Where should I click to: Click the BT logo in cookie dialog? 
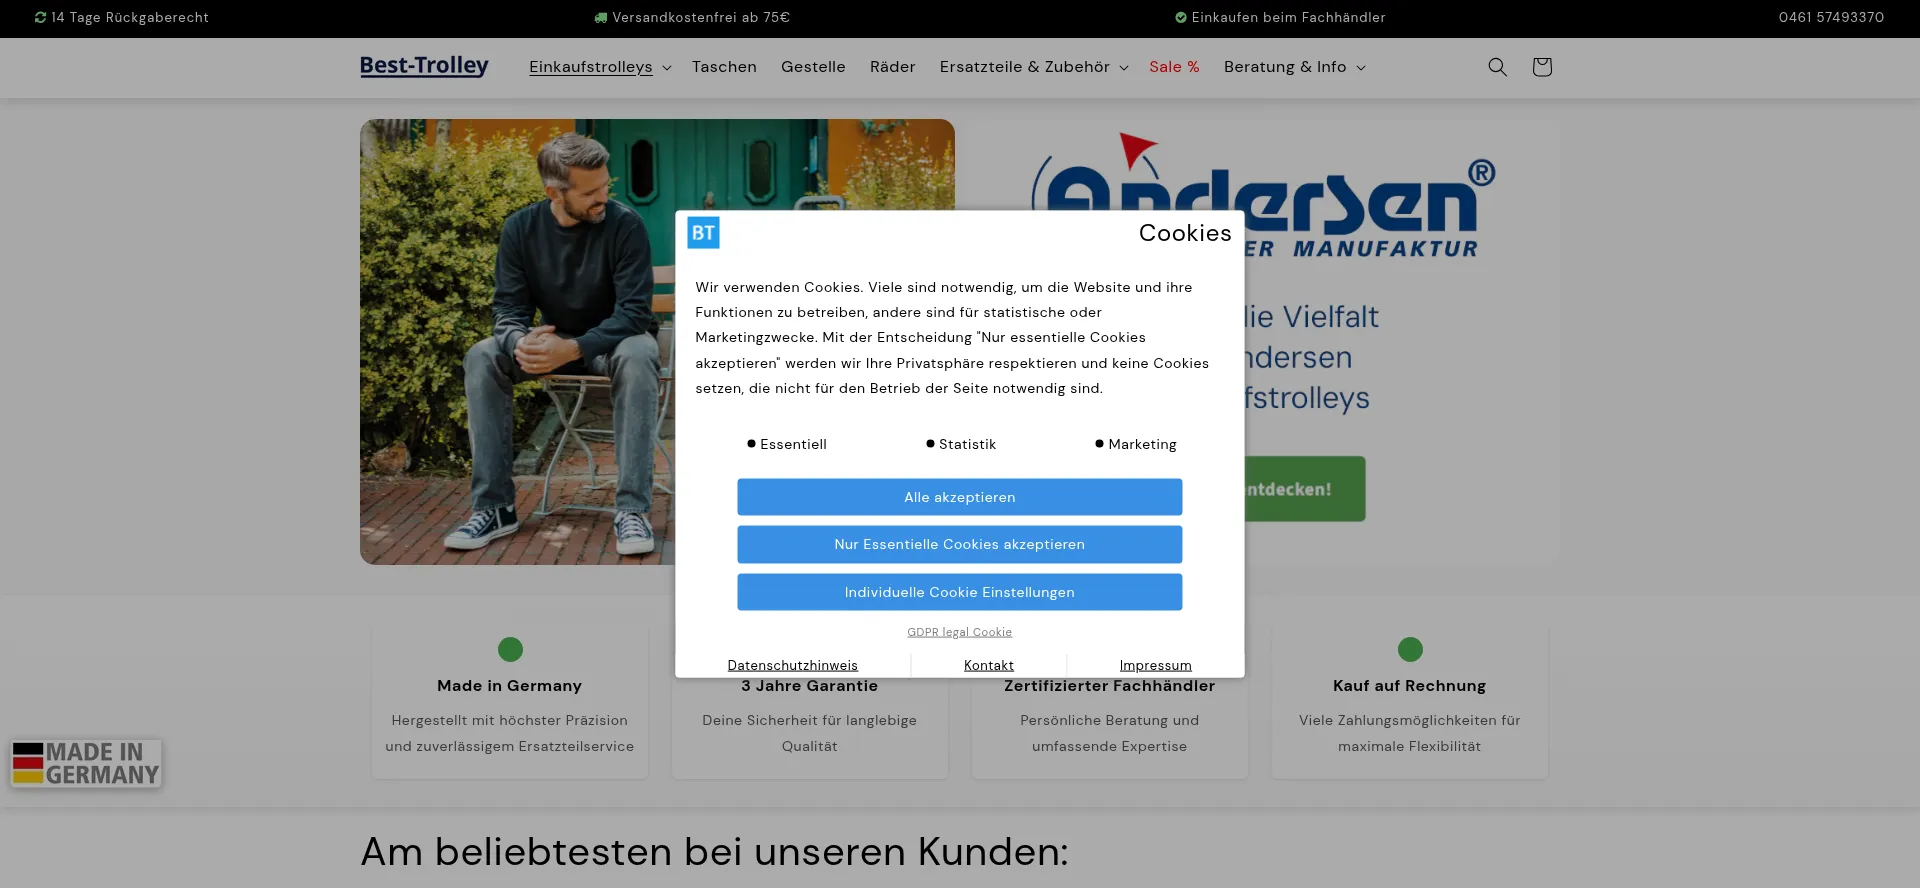(703, 233)
